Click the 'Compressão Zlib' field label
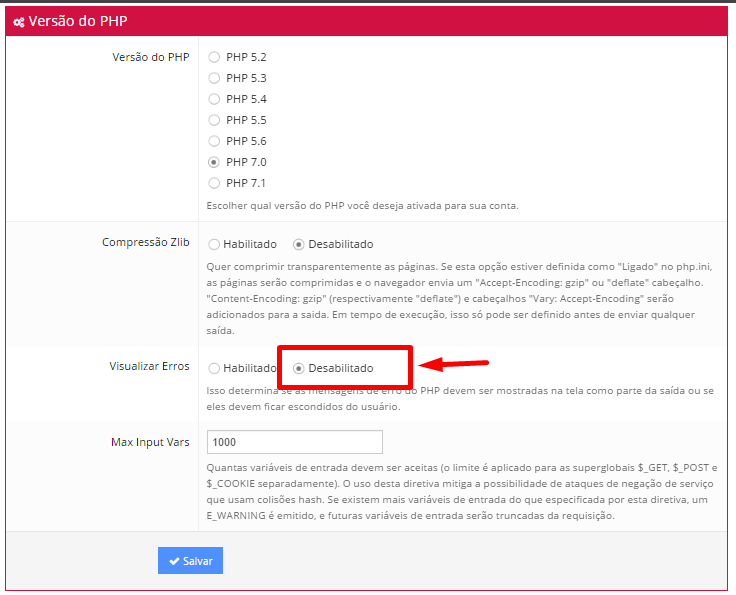The image size is (736, 595). [x=145, y=243]
